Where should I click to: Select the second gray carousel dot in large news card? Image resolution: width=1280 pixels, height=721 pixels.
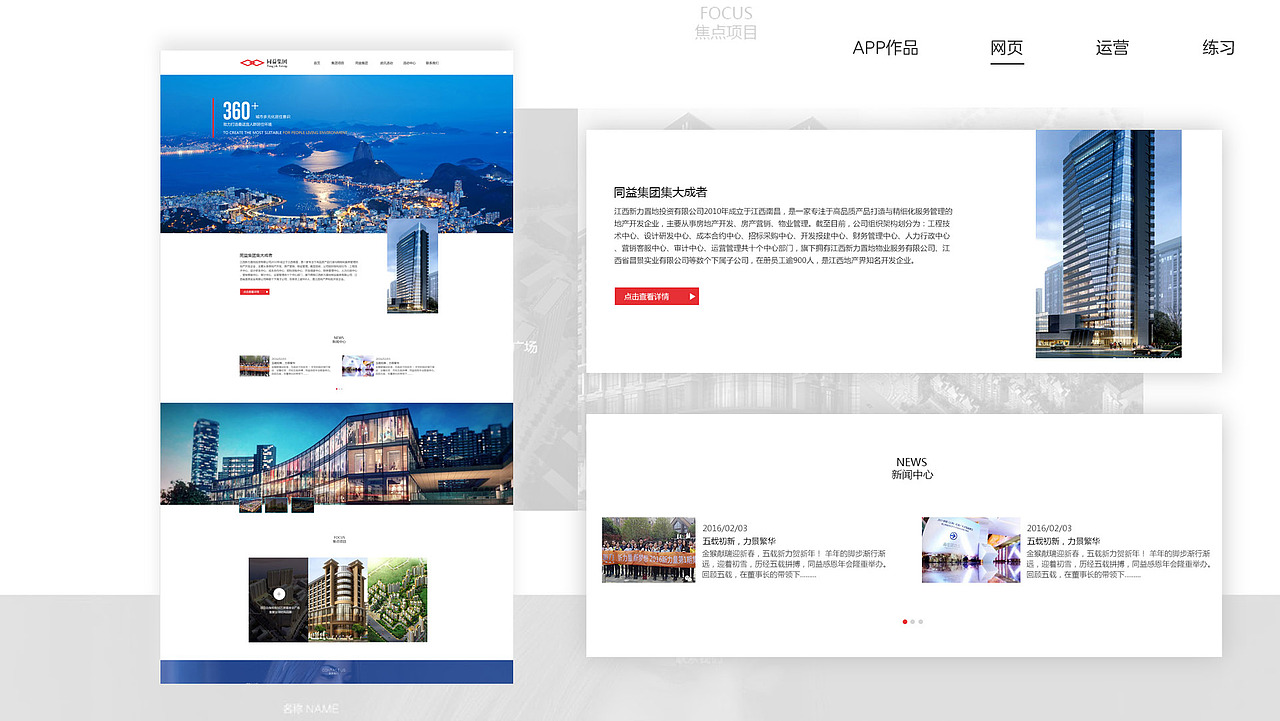click(x=913, y=622)
